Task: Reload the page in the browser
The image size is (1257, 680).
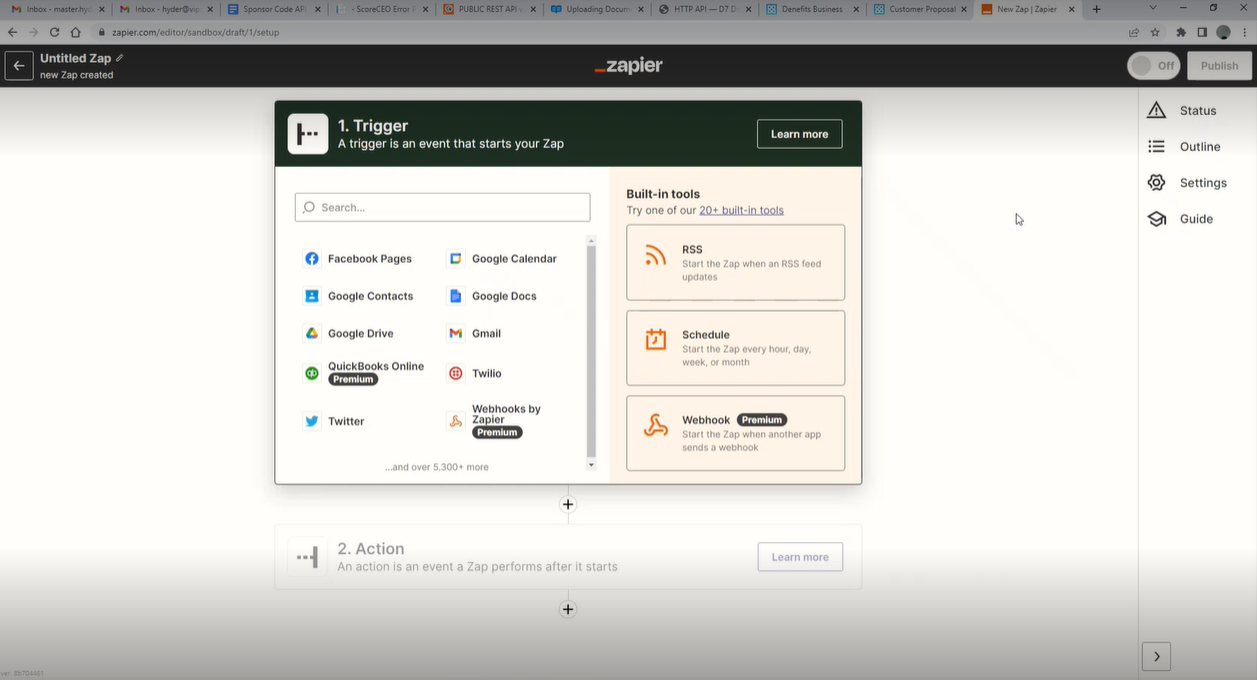Action: pyautogui.click(x=54, y=32)
